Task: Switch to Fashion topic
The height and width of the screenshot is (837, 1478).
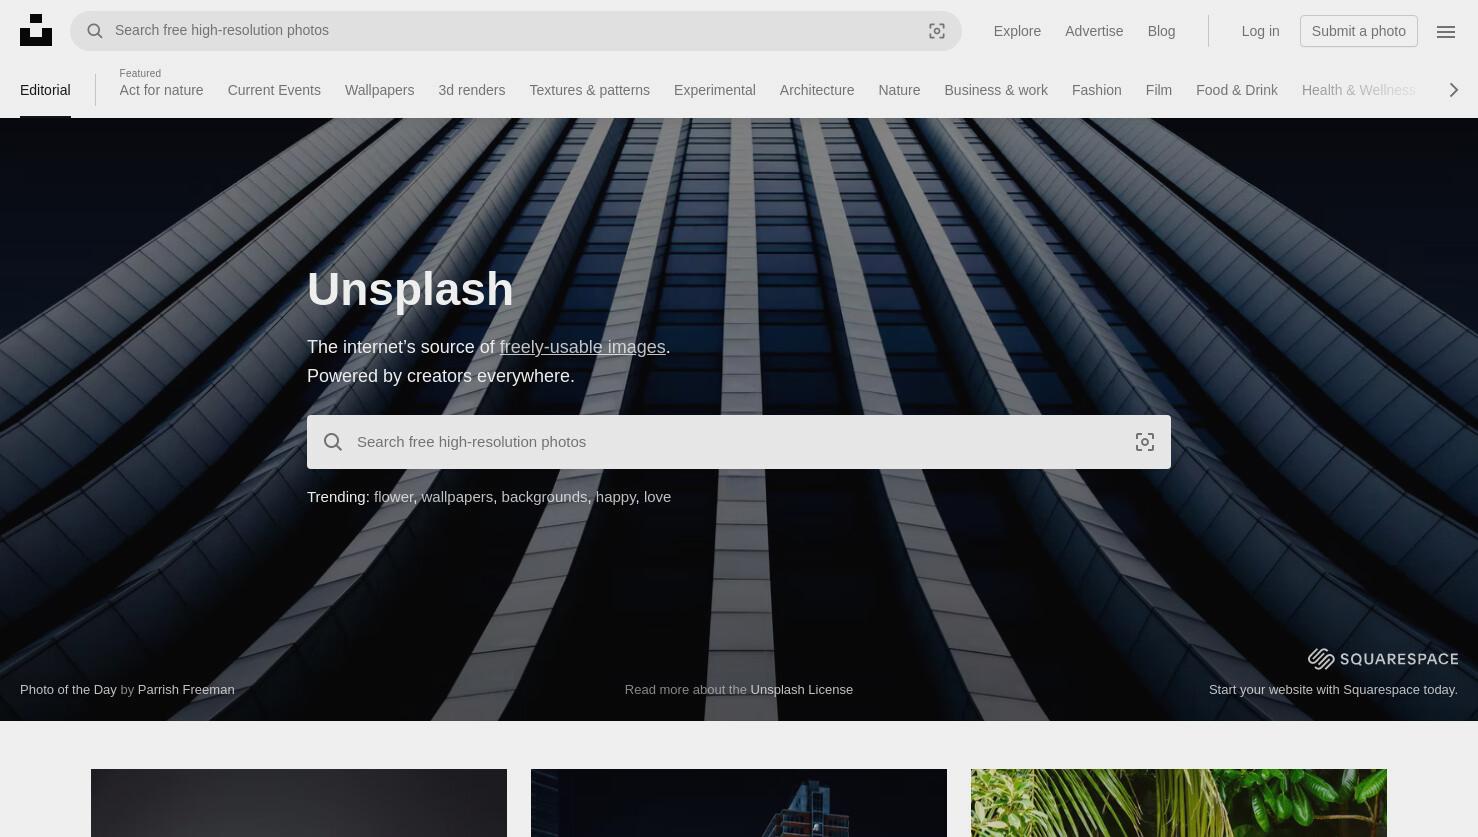Action: point(1096,90)
